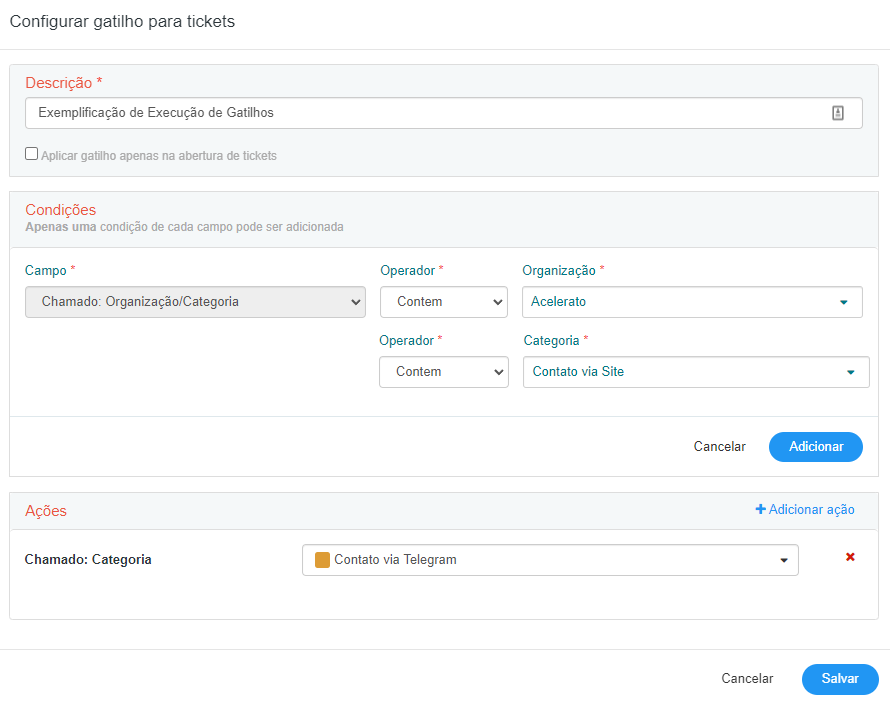The image size is (890, 702).
Task: Click the plus icon beside Adicionar ação
Action: point(761,509)
